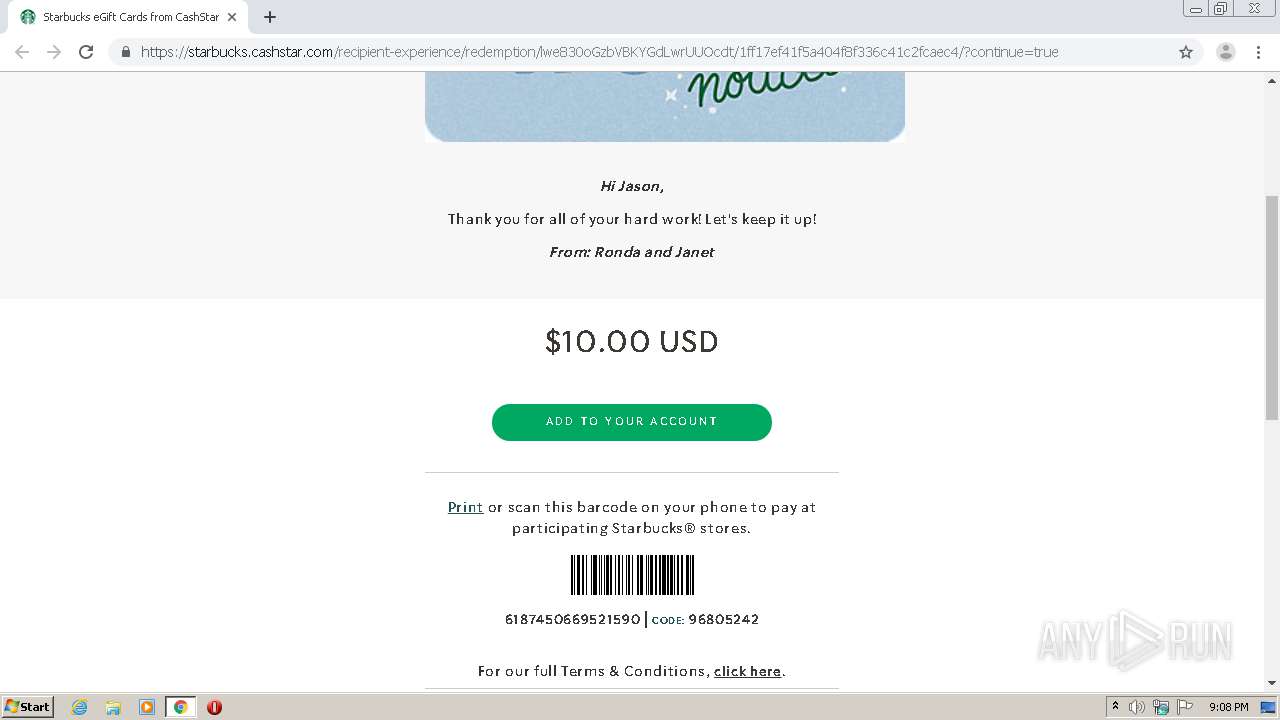Image resolution: width=1280 pixels, height=720 pixels.
Task: Launch Internet Explorer from the taskbar
Action: (80, 707)
